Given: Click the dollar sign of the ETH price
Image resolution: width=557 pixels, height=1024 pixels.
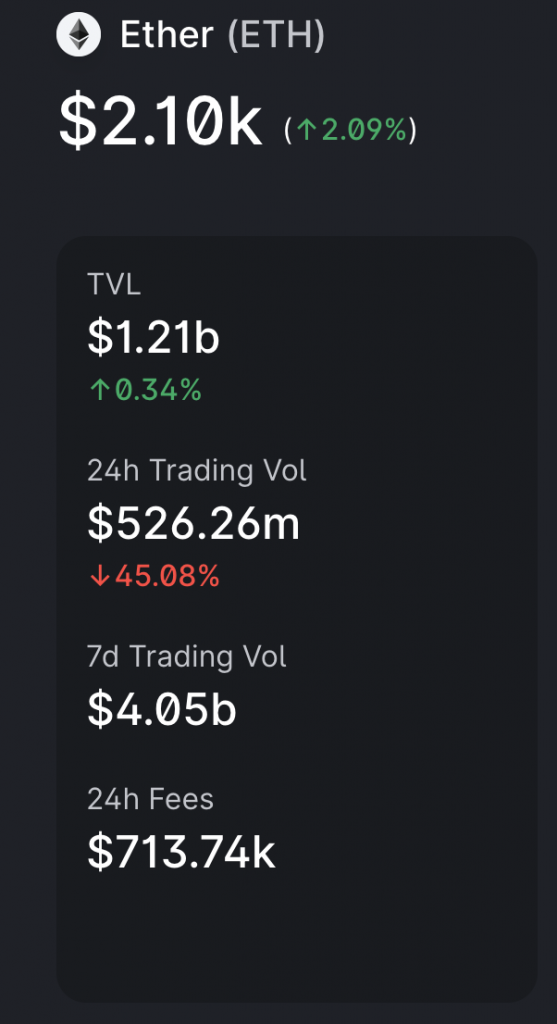Looking at the screenshot, I should [x=78, y=122].
